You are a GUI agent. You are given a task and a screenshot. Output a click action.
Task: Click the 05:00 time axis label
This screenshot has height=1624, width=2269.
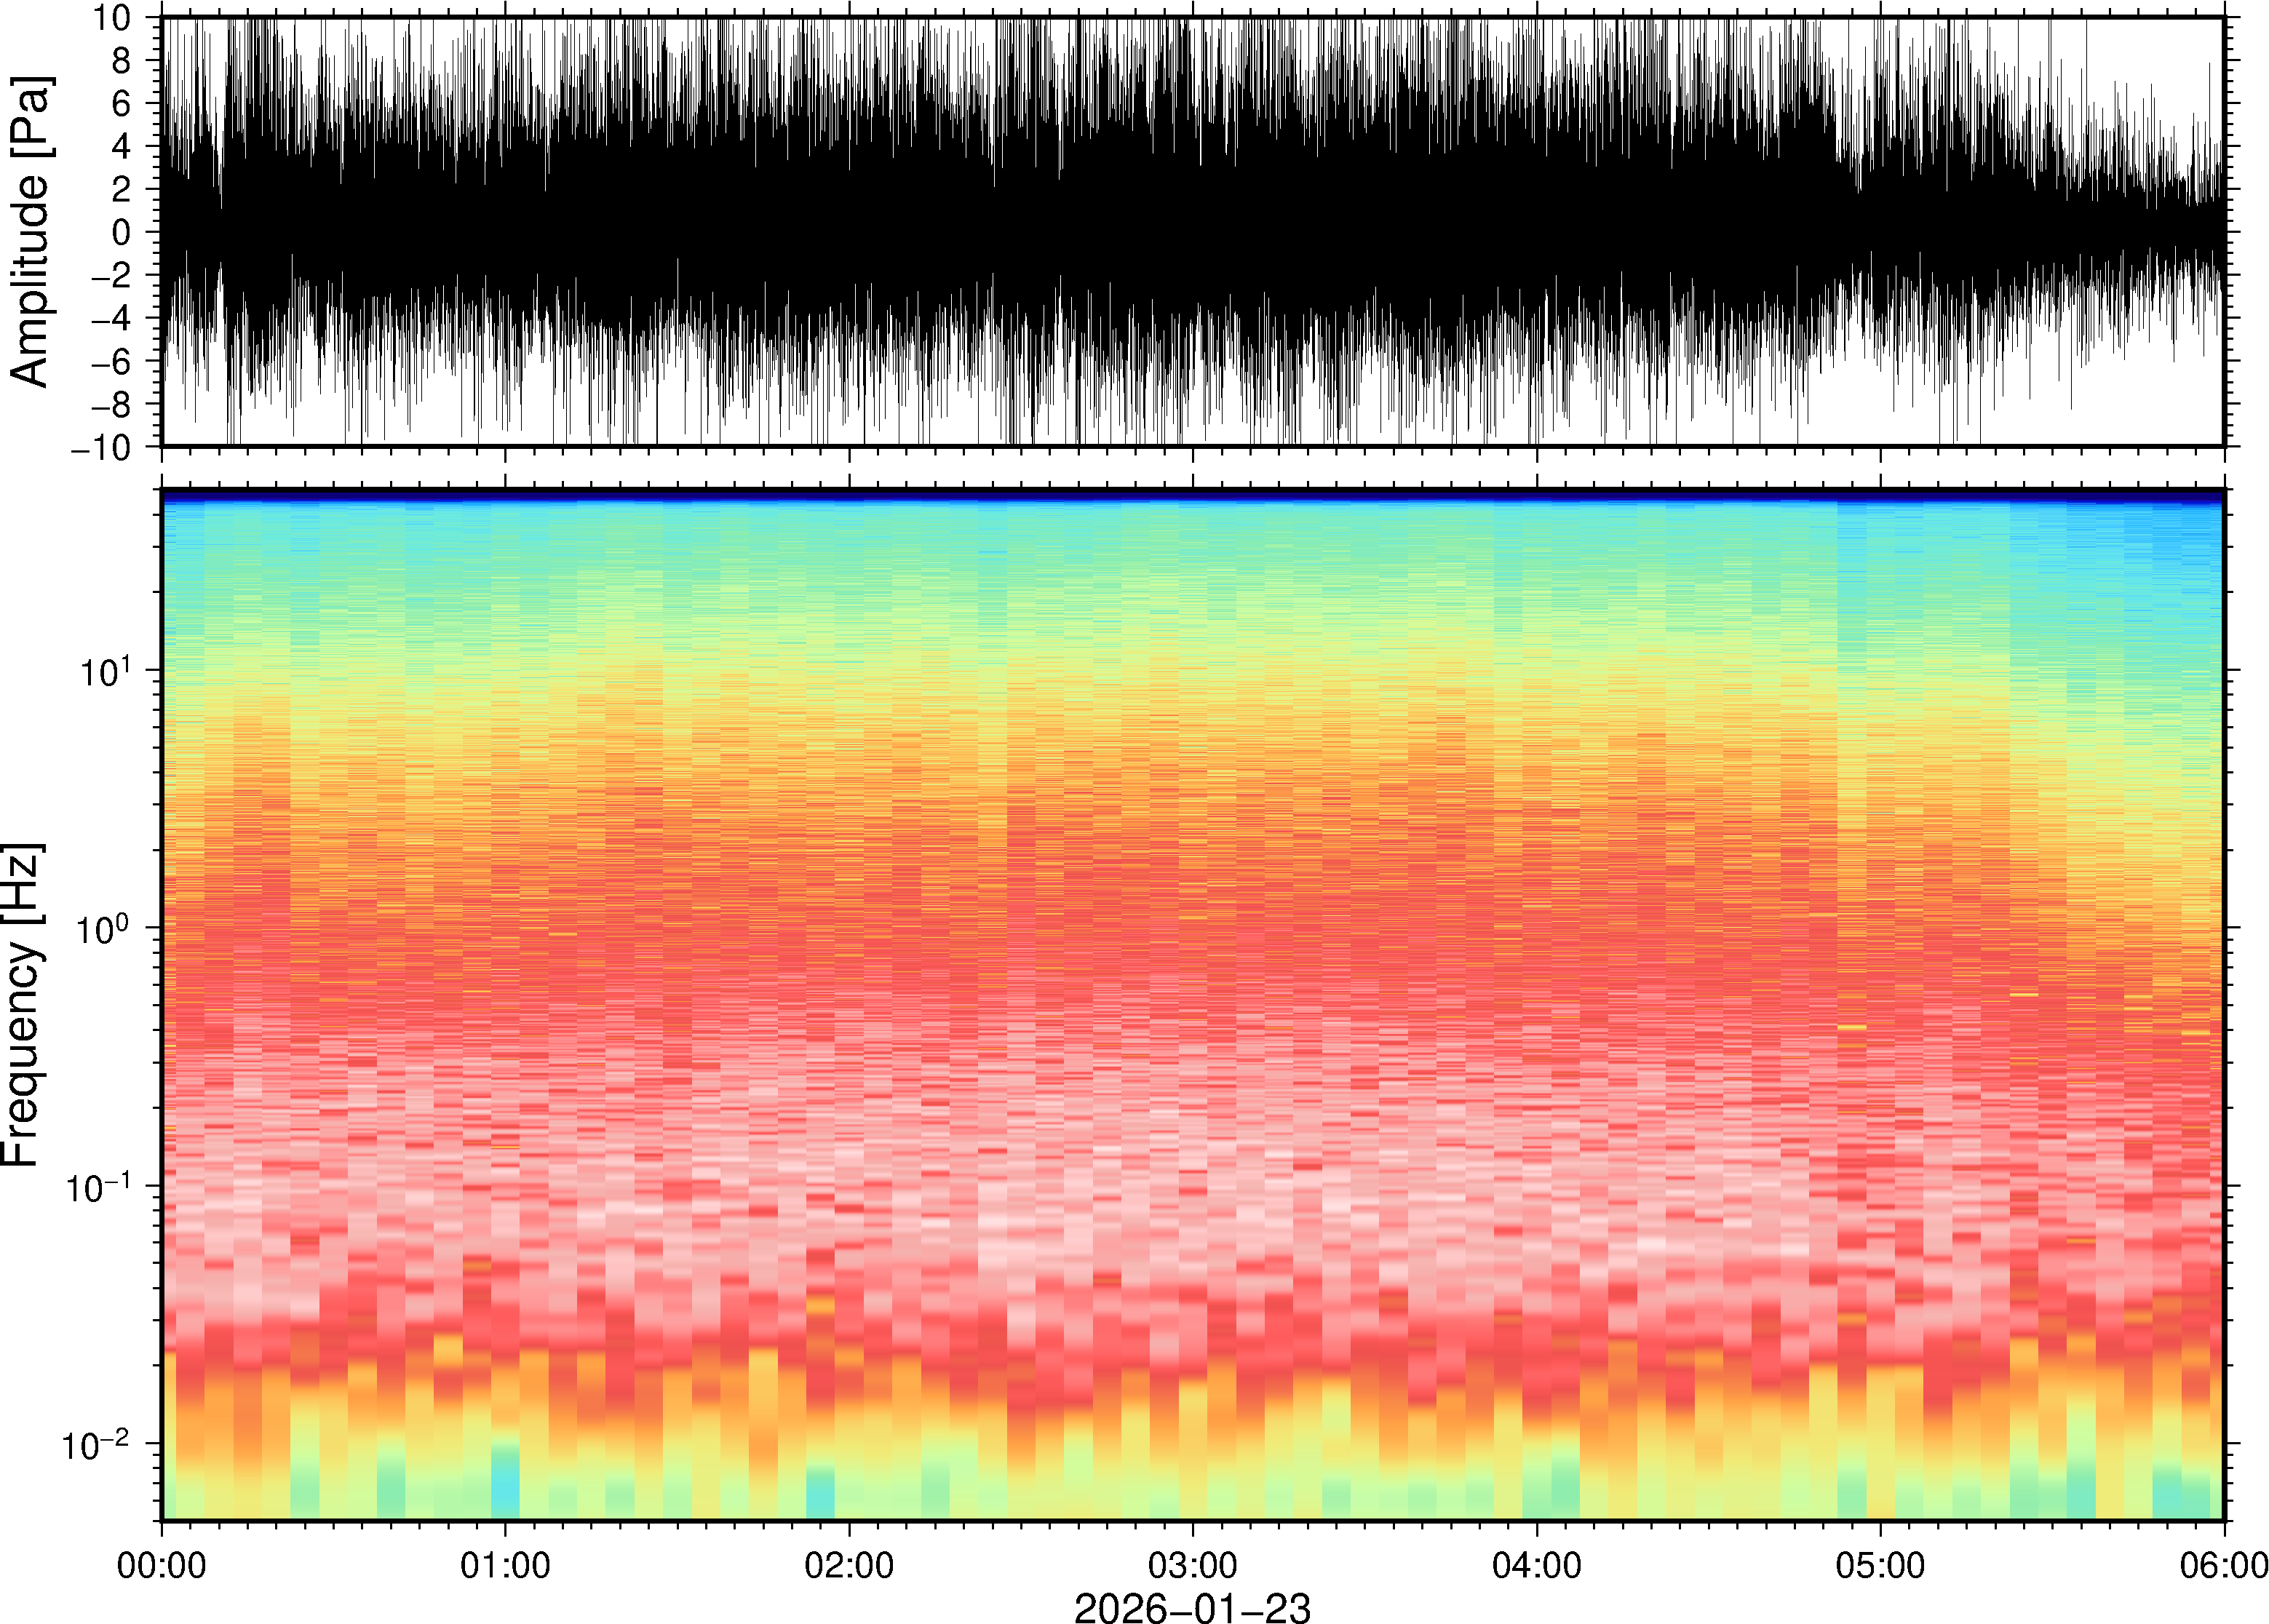(x=1880, y=1565)
